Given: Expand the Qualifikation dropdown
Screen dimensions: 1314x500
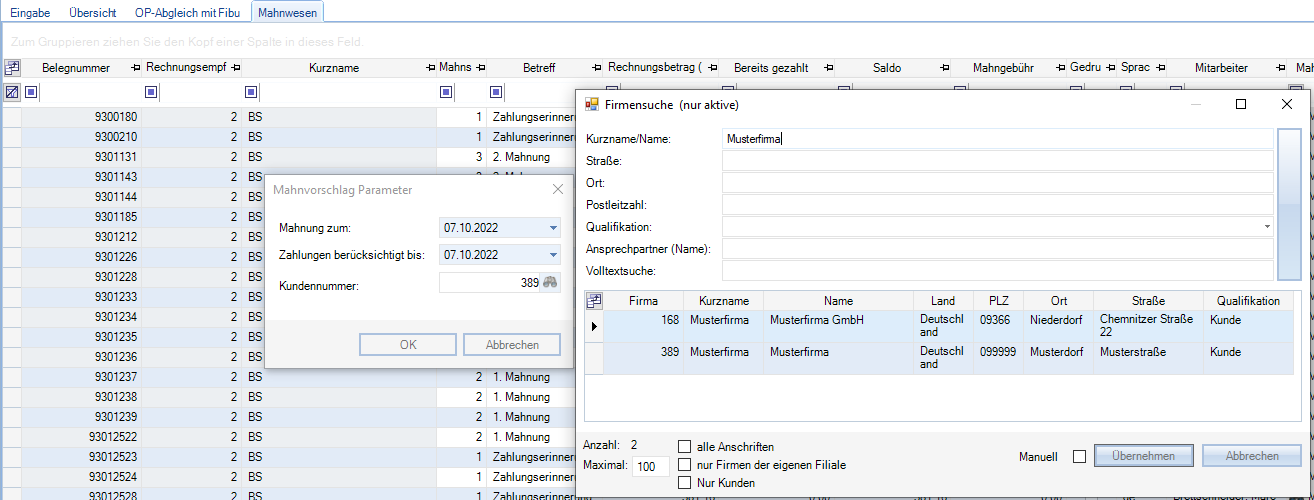Looking at the screenshot, I should click(1267, 227).
